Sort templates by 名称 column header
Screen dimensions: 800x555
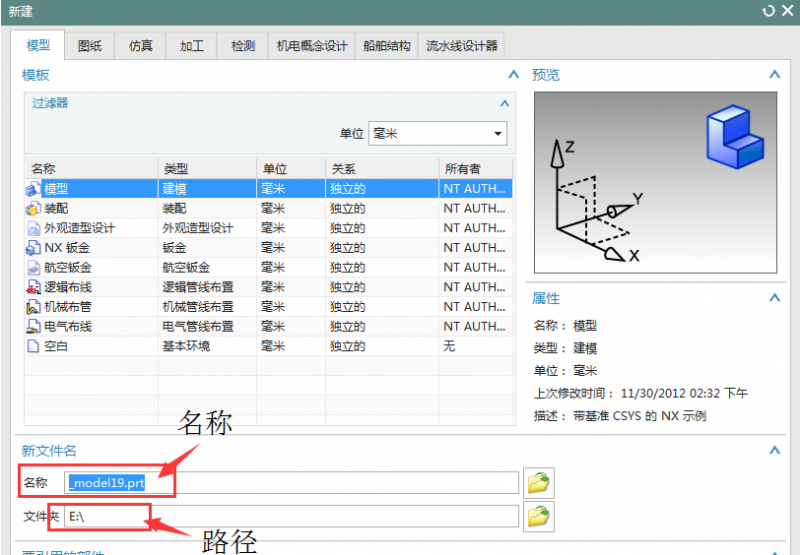(90, 168)
